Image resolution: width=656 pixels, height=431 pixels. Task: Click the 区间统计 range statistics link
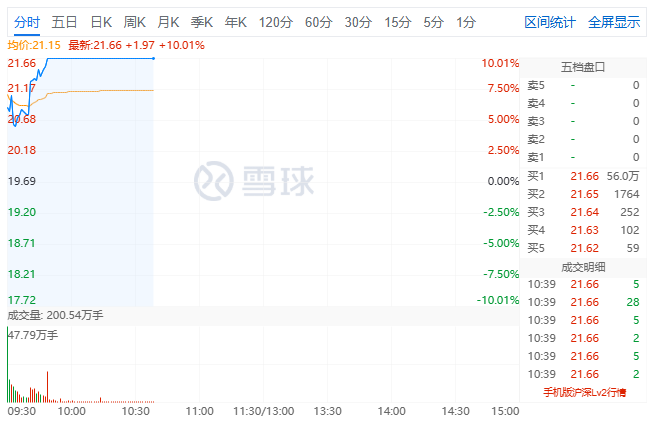tap(550, 22)
